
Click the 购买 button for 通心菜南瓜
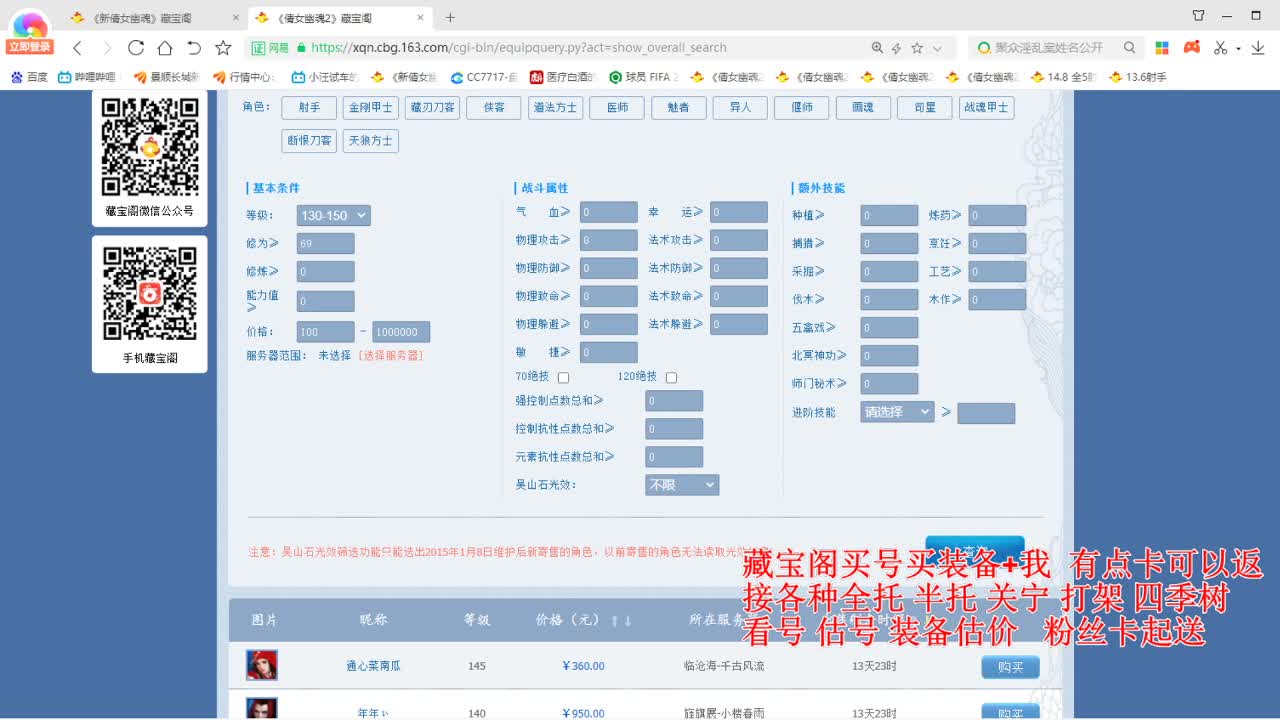tap(1009, 666)
